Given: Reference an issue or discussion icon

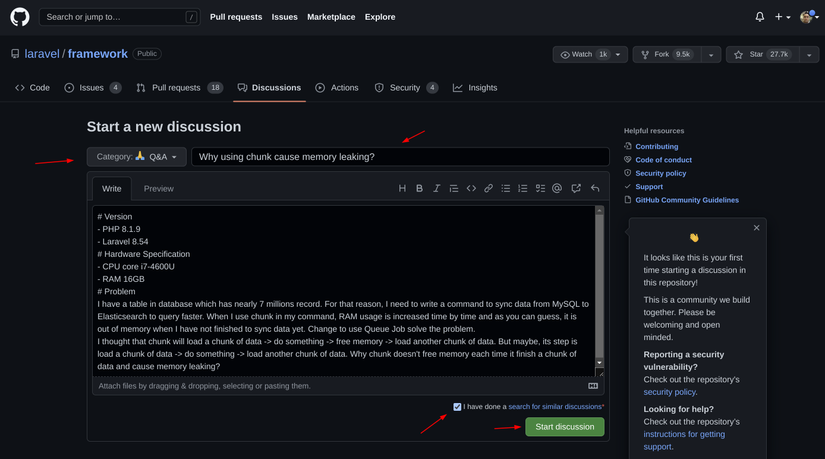Looking at the screenshot, I should click(576, 188).
